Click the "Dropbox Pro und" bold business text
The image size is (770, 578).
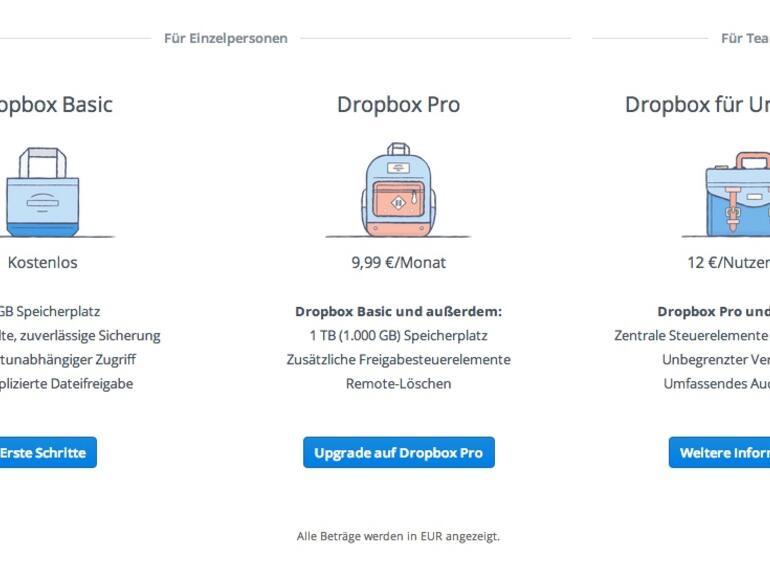(712, 312)
